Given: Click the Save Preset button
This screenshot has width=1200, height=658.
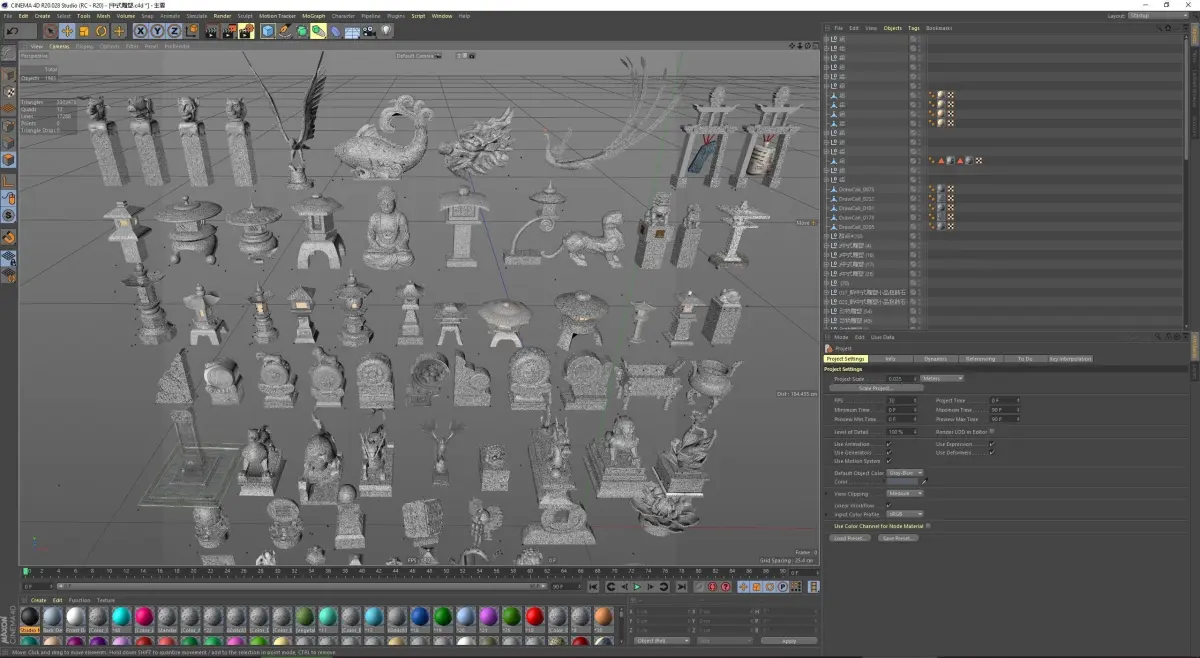Looking at the screenshot, I should click(898, 538).
